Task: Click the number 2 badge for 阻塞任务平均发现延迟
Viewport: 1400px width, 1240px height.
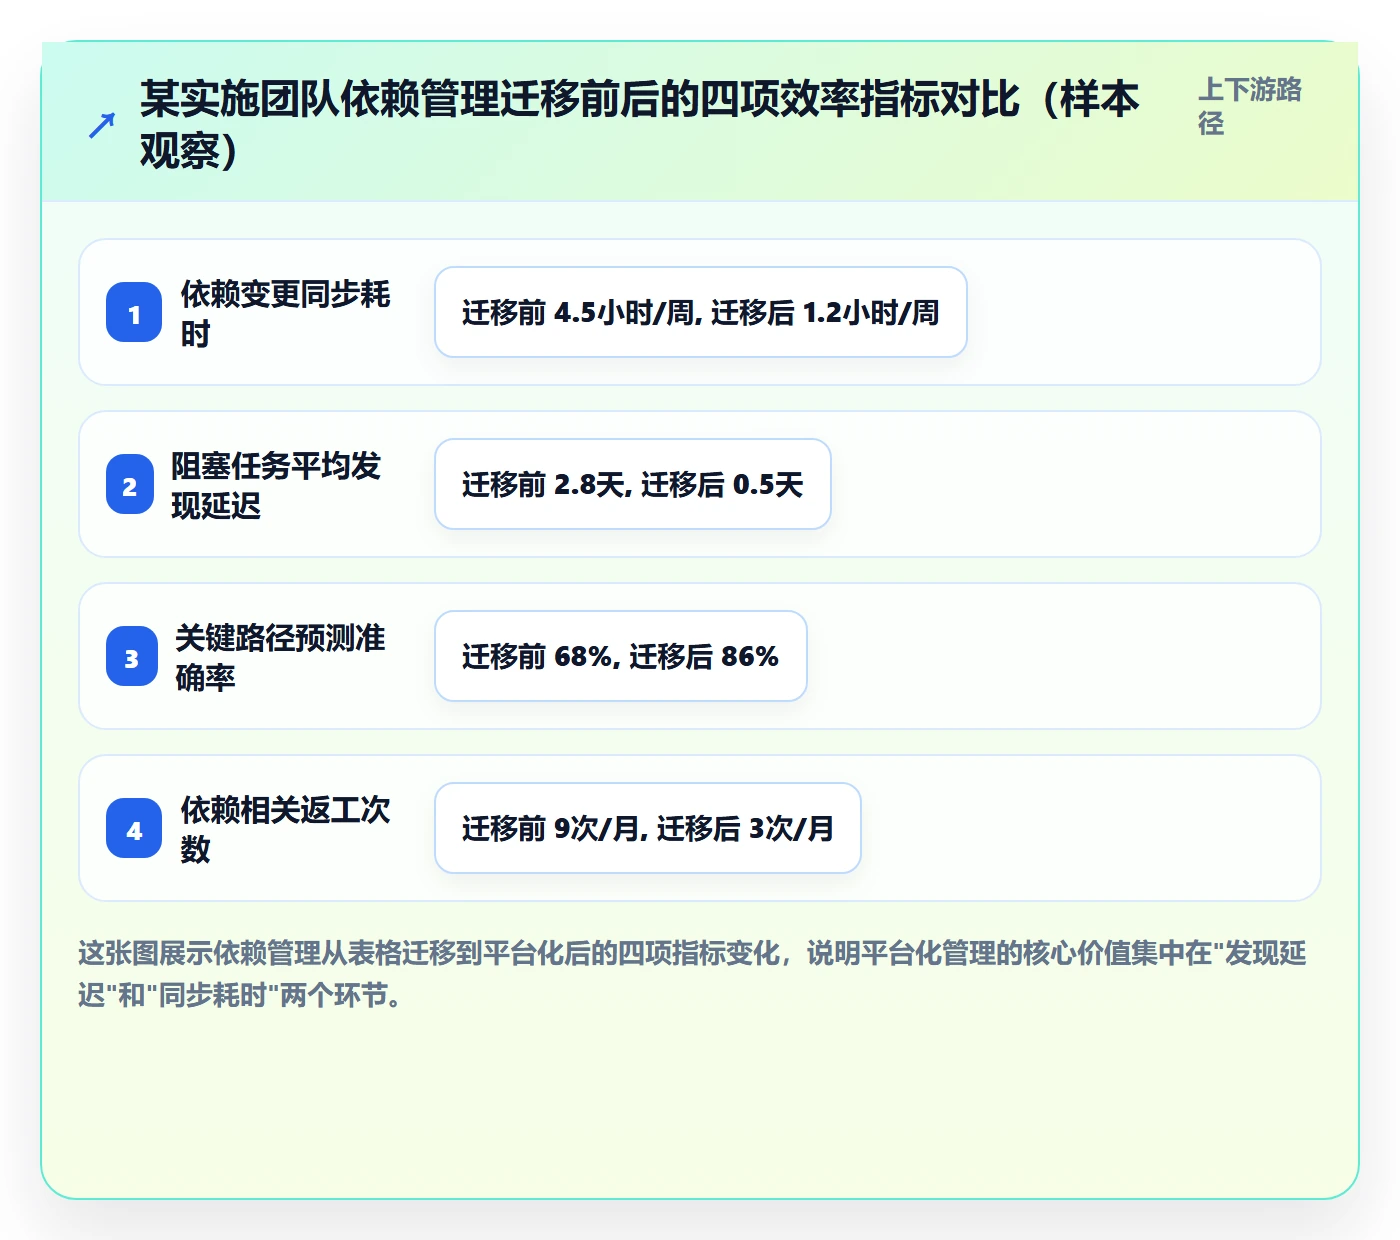Action: click(x=130, y=485)
